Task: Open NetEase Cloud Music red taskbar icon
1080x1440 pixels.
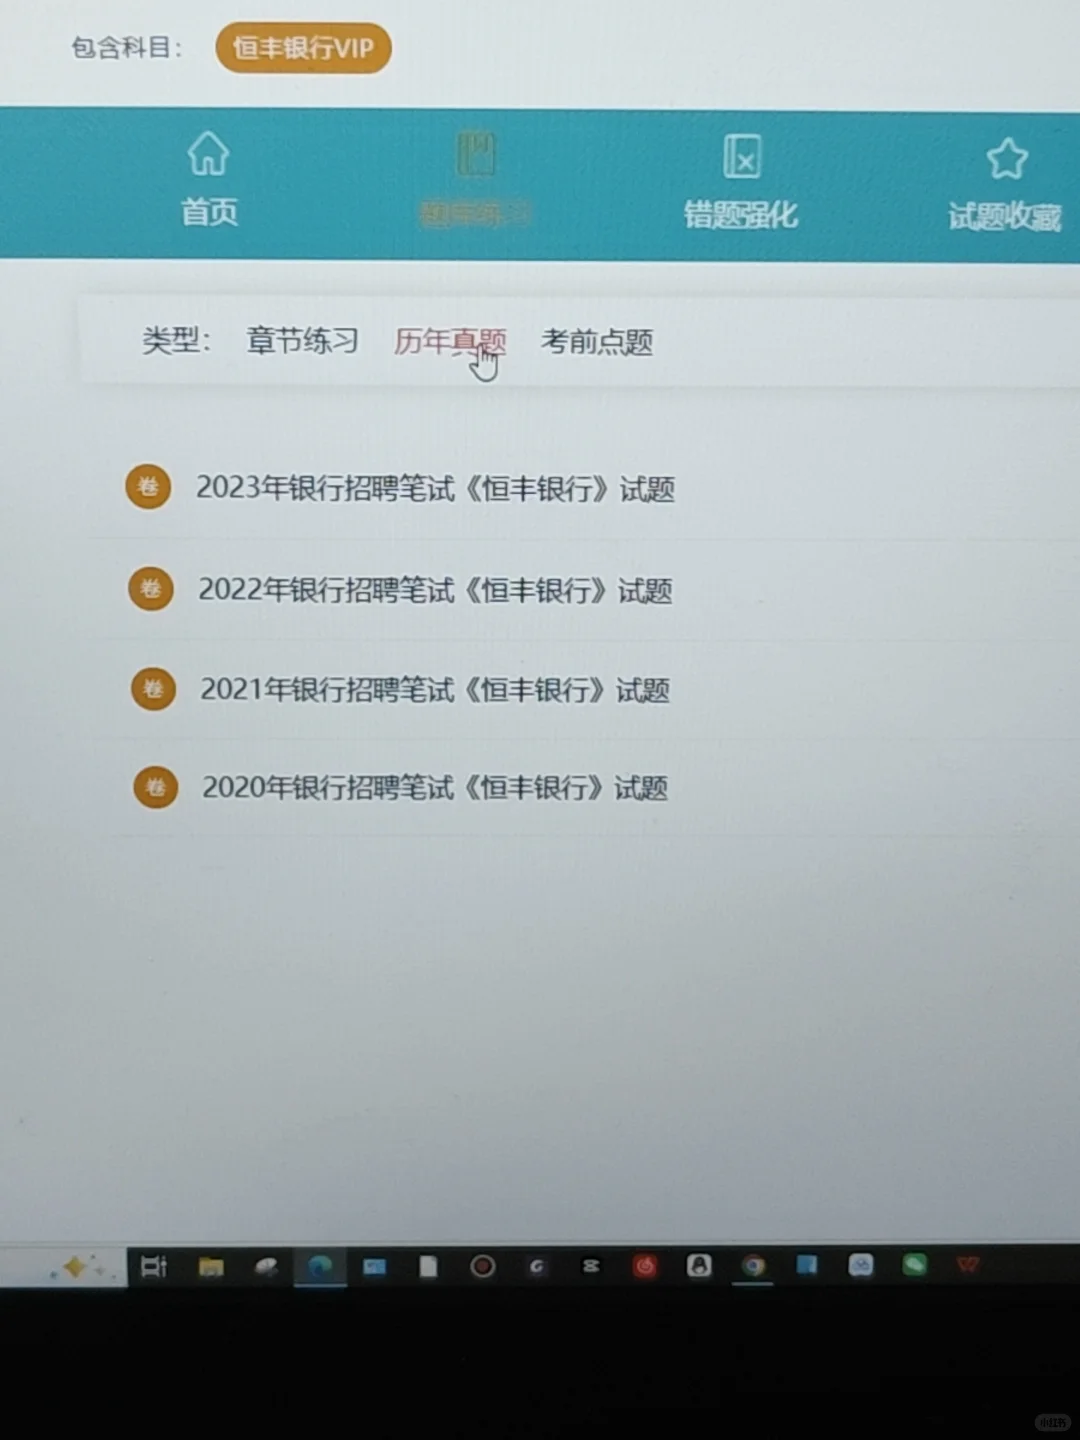Action: (645, 1267)
